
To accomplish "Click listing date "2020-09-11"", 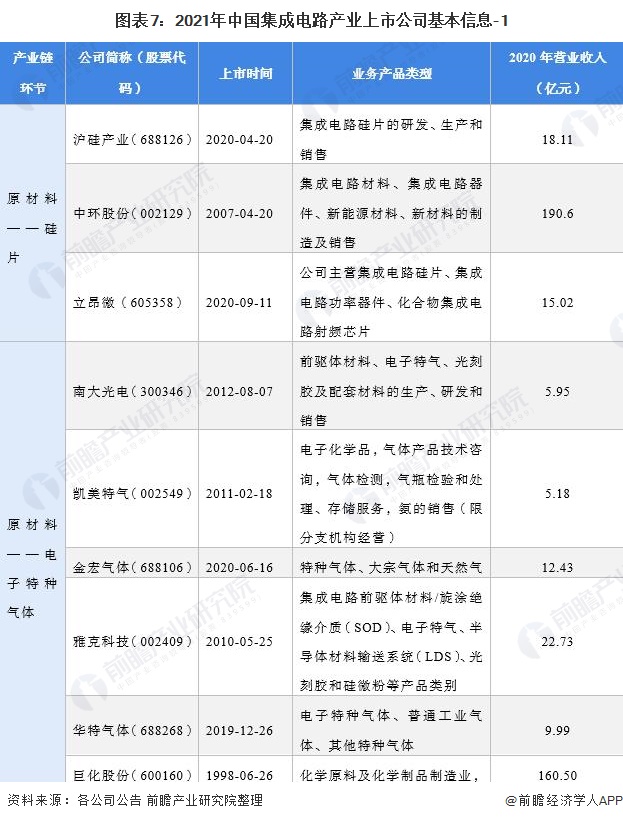I will point(239,303).
